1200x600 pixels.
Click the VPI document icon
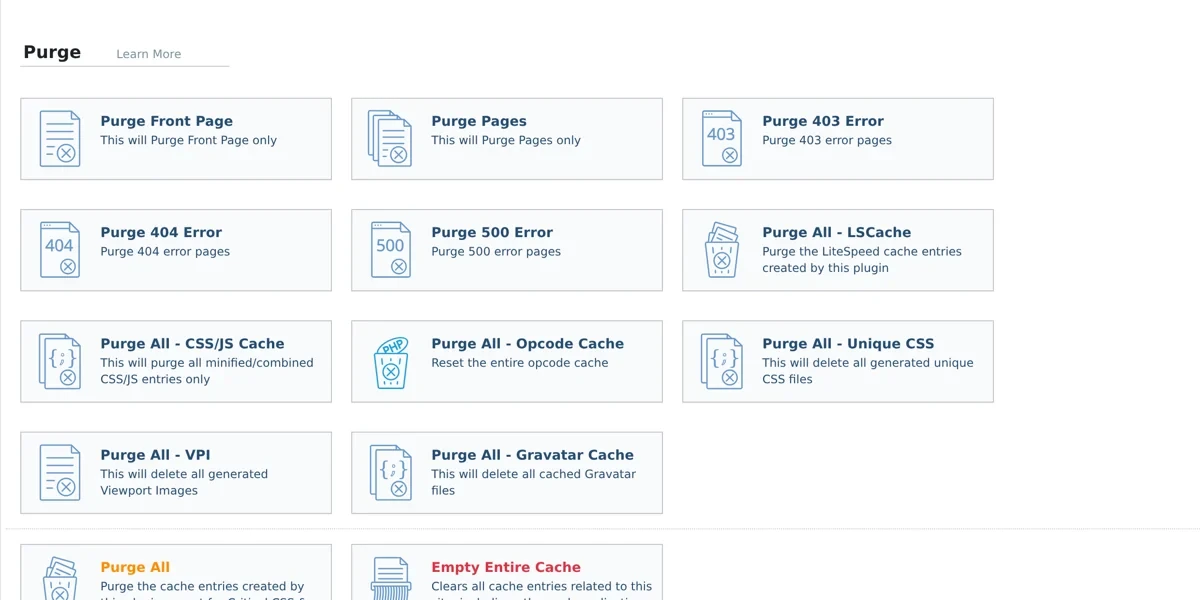(60, 472)
